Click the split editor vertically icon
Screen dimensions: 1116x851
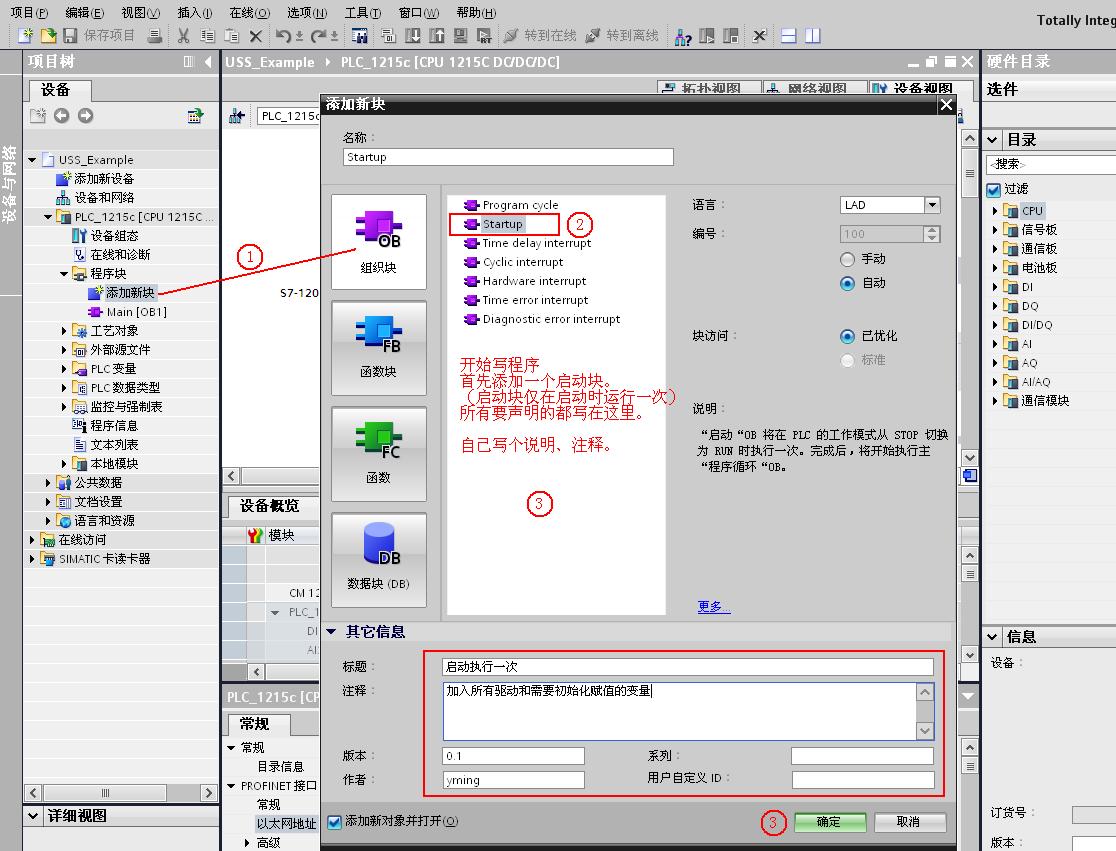[813, 36]
